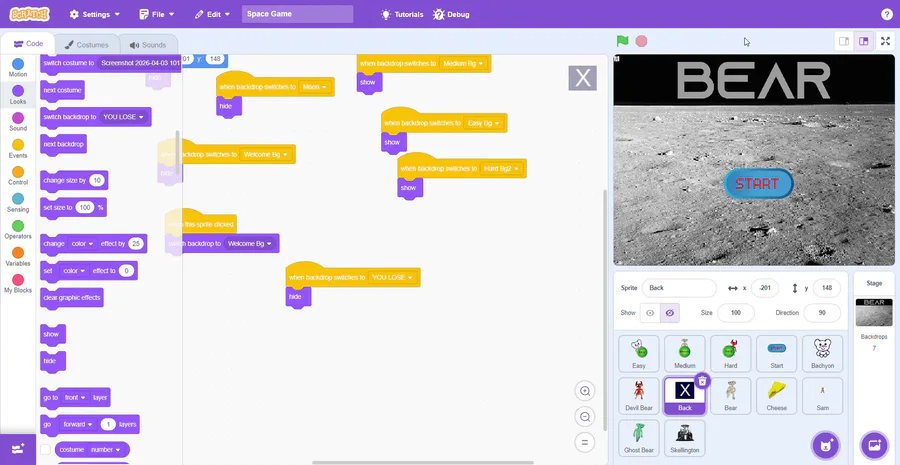This screenshot has width=900, height=465.
Task: Open the Add Extension button
Action: (x=18, y=448)
